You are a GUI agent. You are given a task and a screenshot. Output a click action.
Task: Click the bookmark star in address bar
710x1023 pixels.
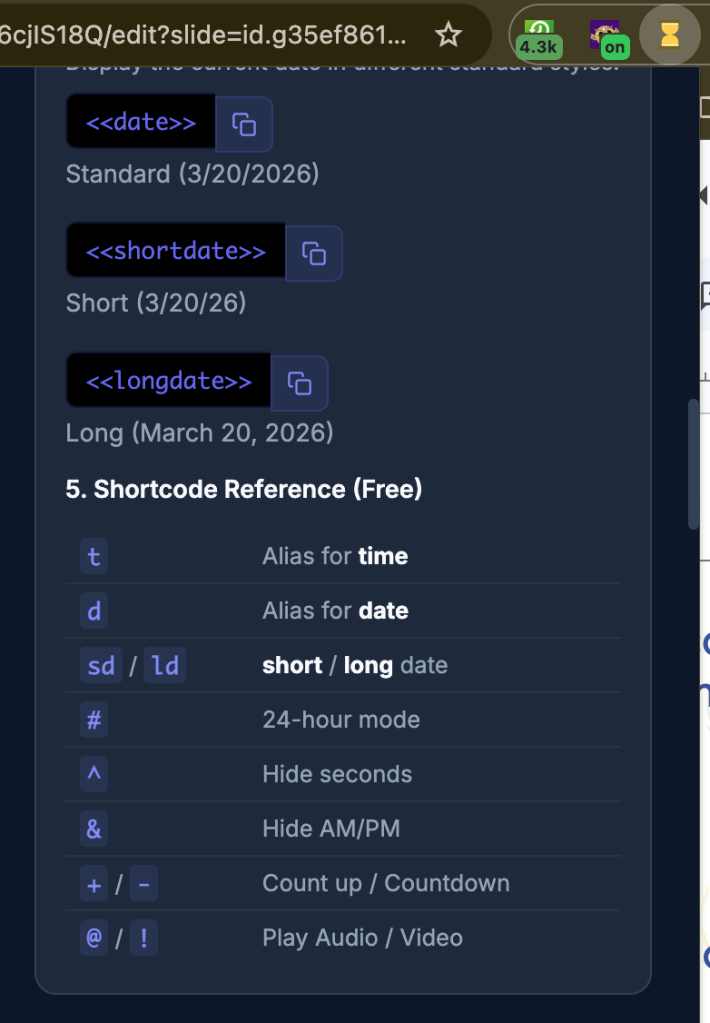pyautogui.click(x=449, y=36)
